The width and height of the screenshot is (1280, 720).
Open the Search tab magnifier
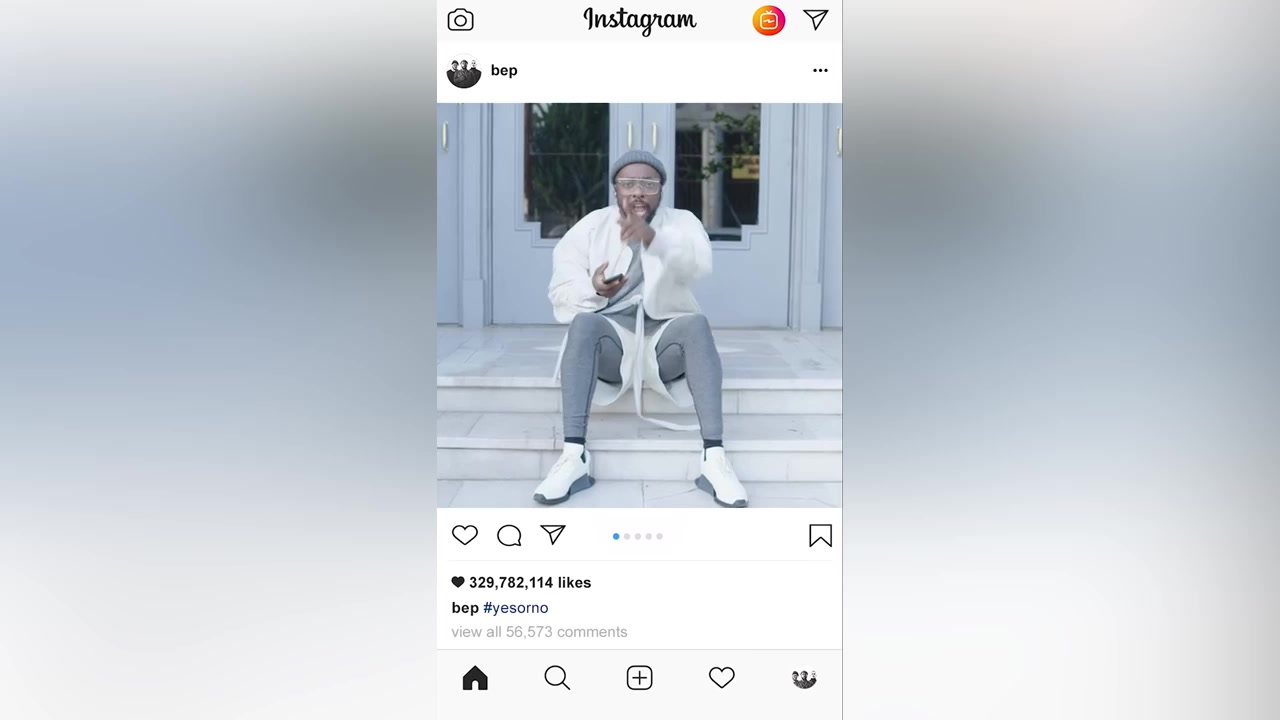coord(557,678)
